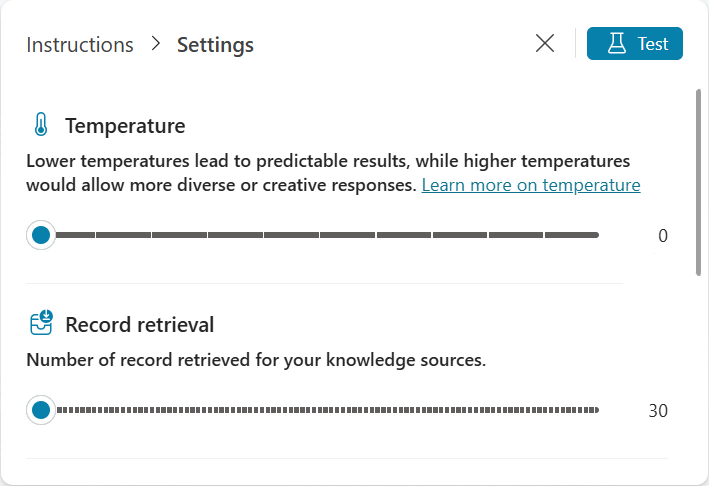Screen dimensions: 709x486
Task: Select the Settings breadcrumb label
Action: [215, 45]
